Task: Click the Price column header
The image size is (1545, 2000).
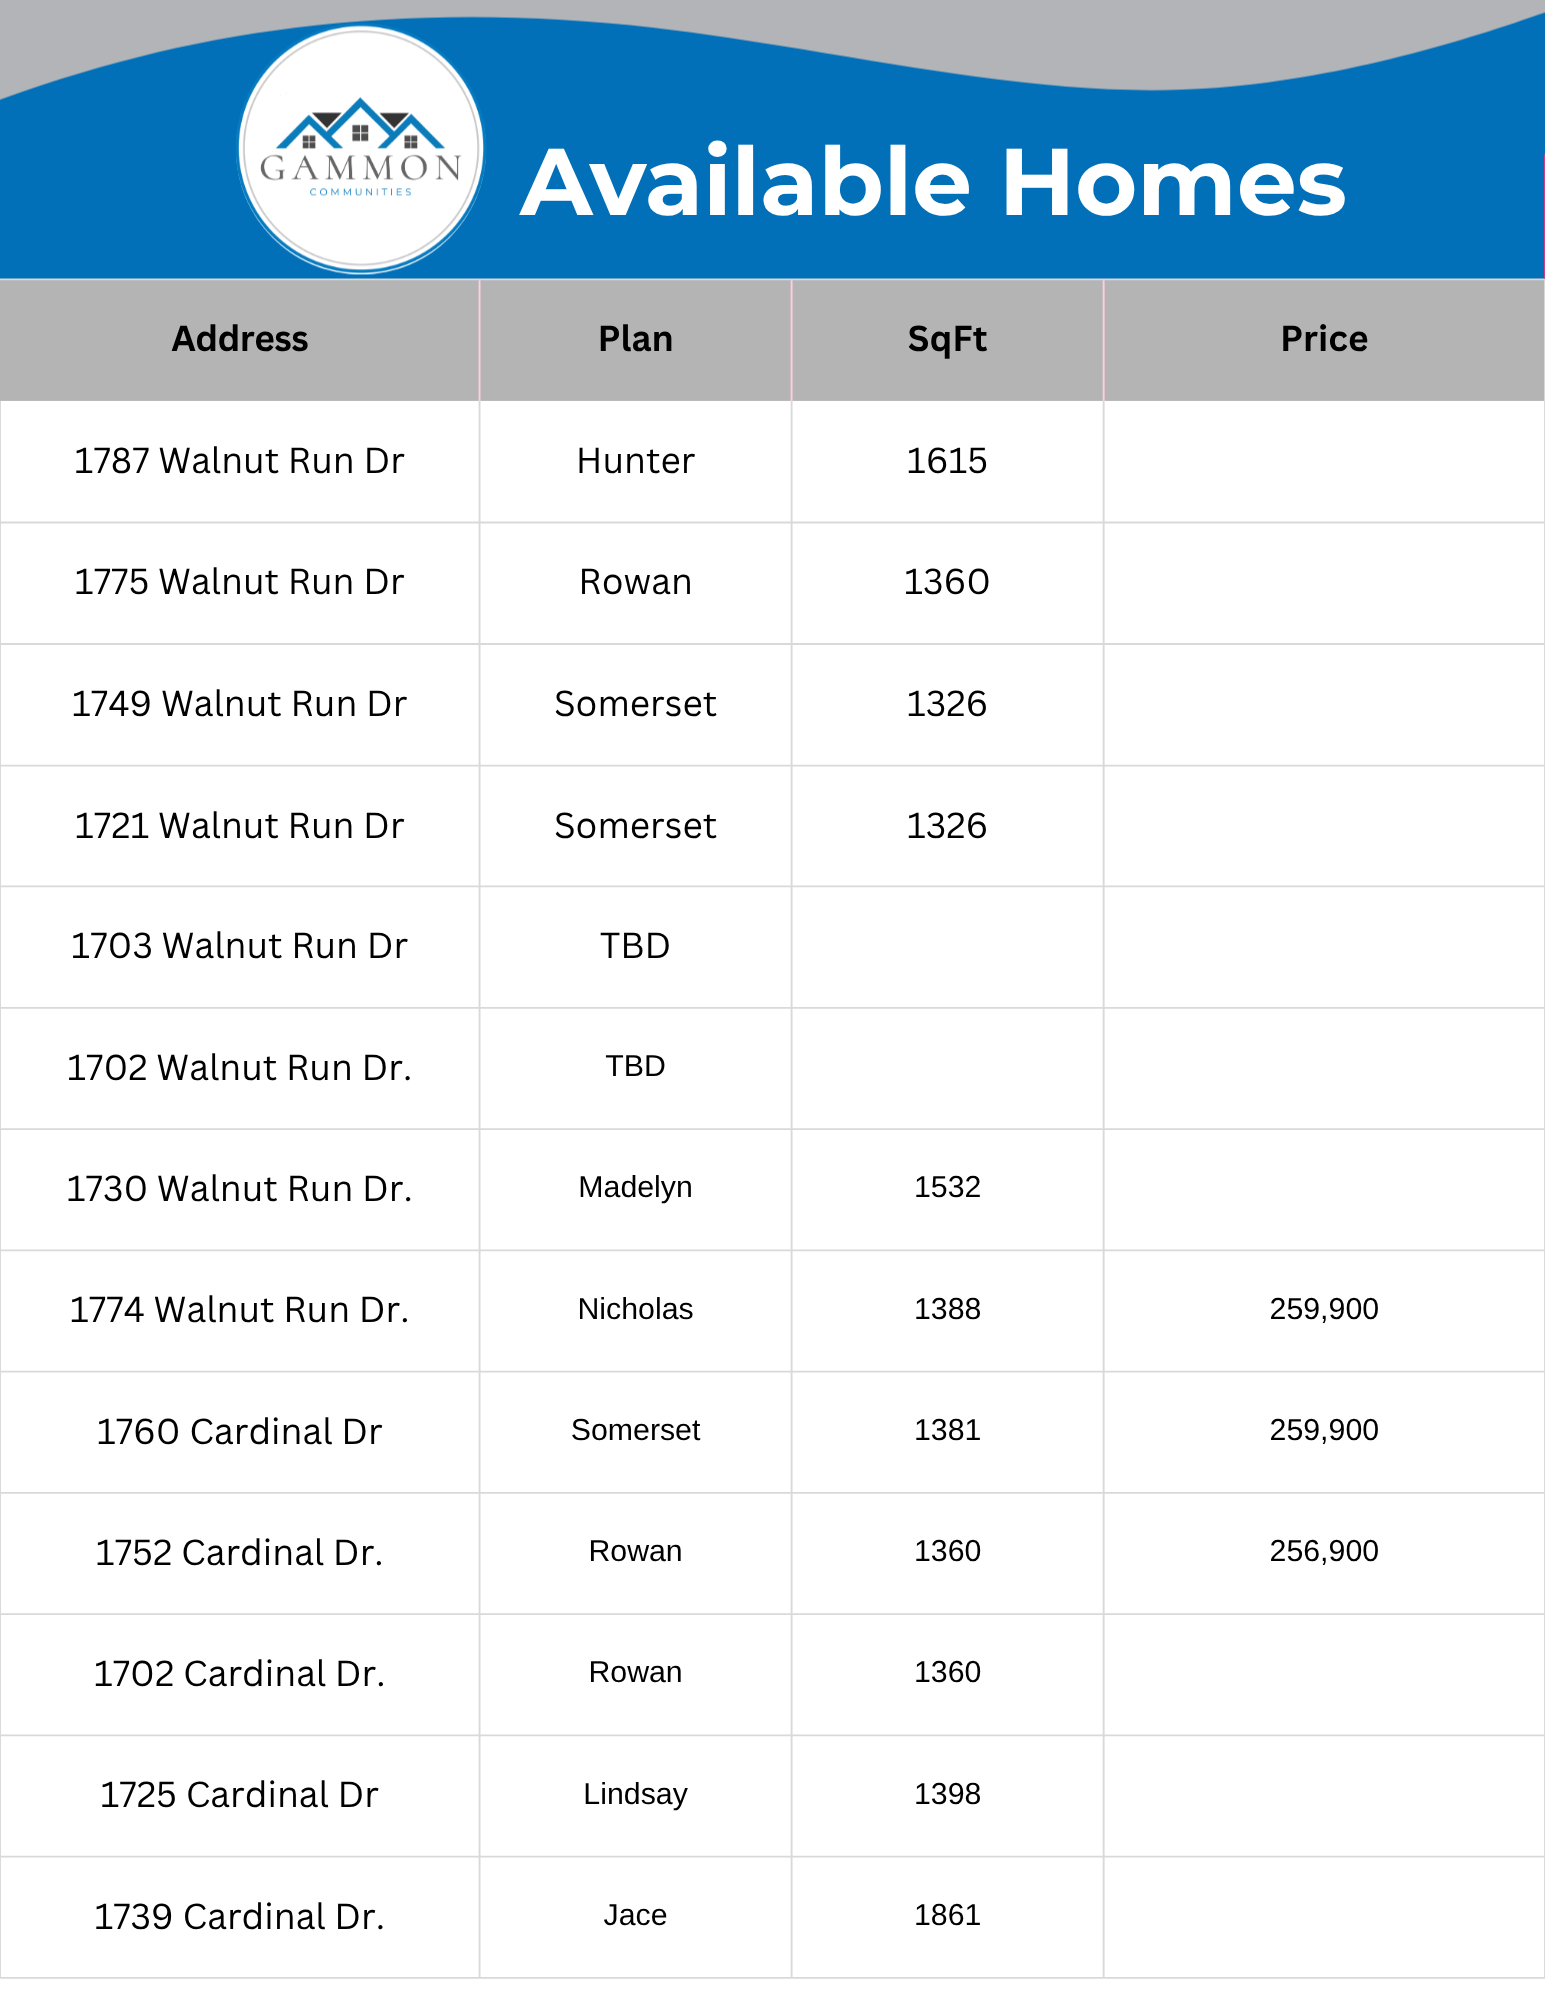Action: pos(1323,339)
